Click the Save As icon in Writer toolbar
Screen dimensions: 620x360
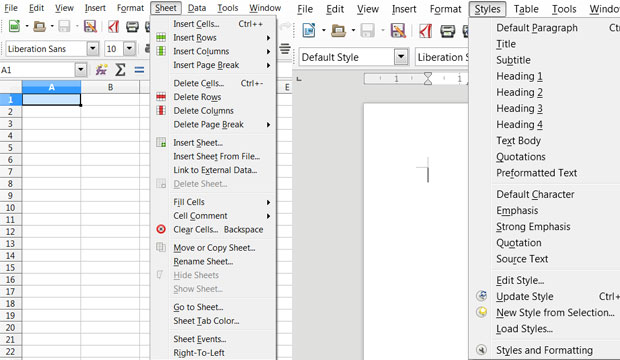[x=398, y=30]
